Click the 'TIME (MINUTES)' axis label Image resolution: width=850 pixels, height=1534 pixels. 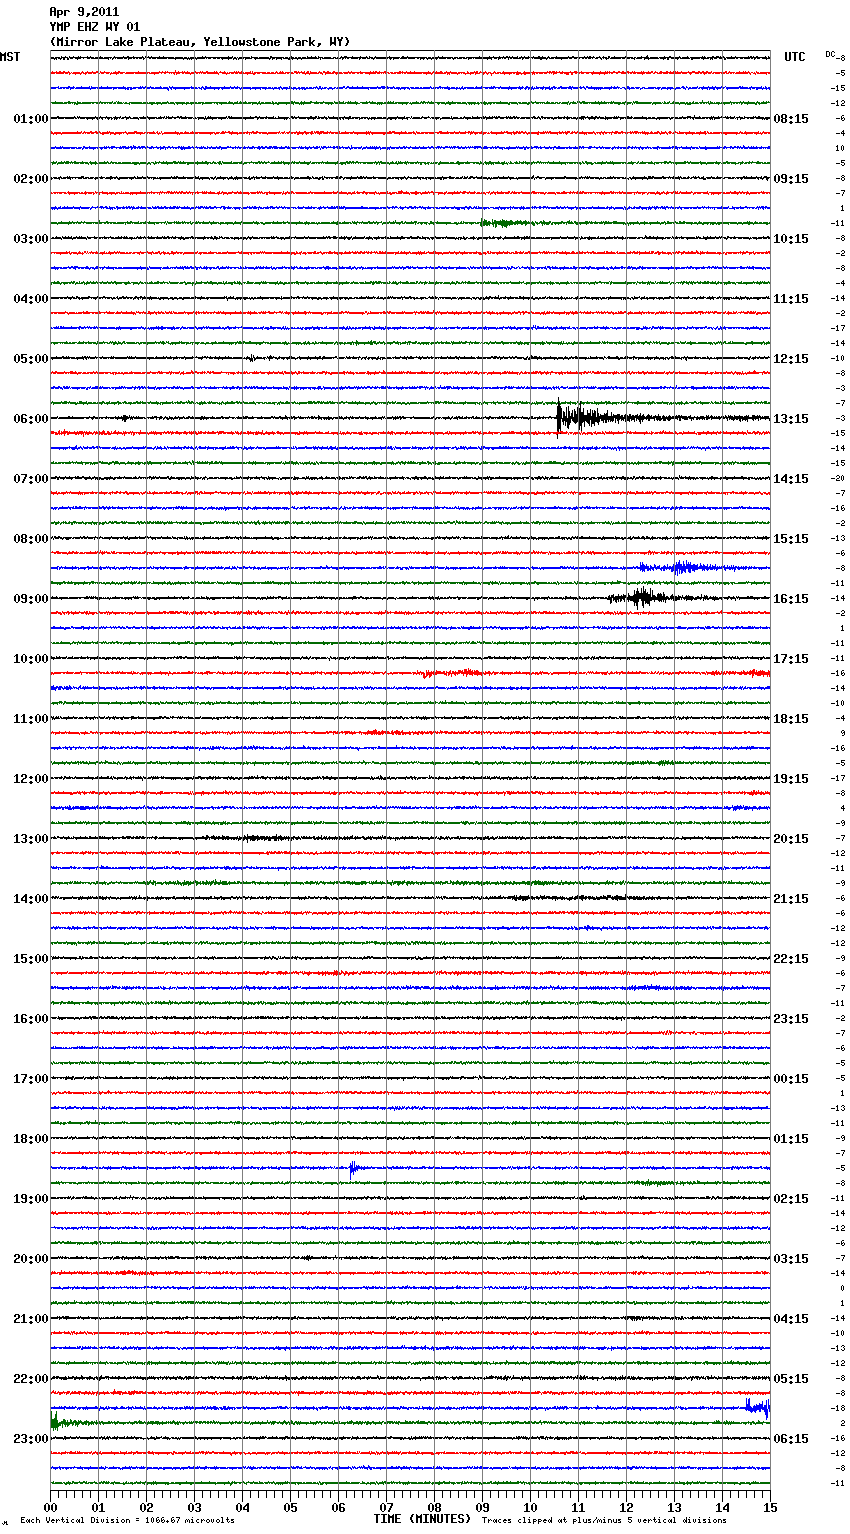[422, 1519]
